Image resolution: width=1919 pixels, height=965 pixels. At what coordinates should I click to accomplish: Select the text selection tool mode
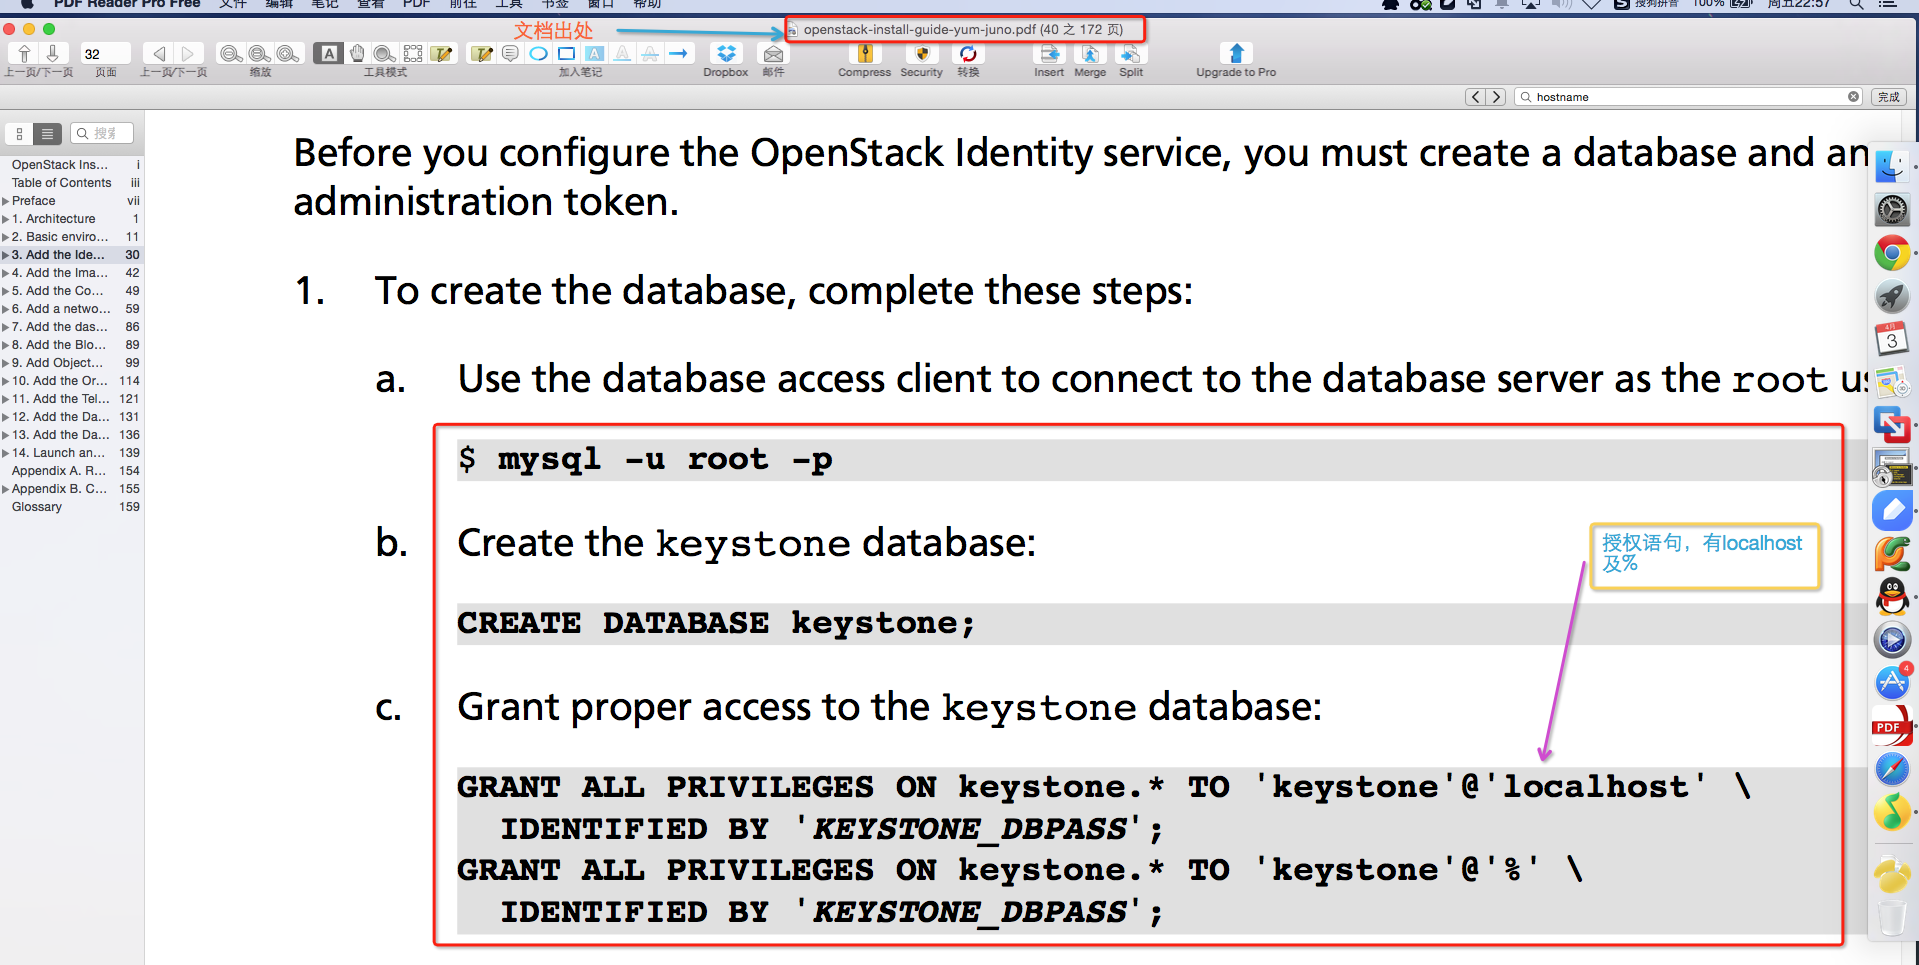point(329,53)
